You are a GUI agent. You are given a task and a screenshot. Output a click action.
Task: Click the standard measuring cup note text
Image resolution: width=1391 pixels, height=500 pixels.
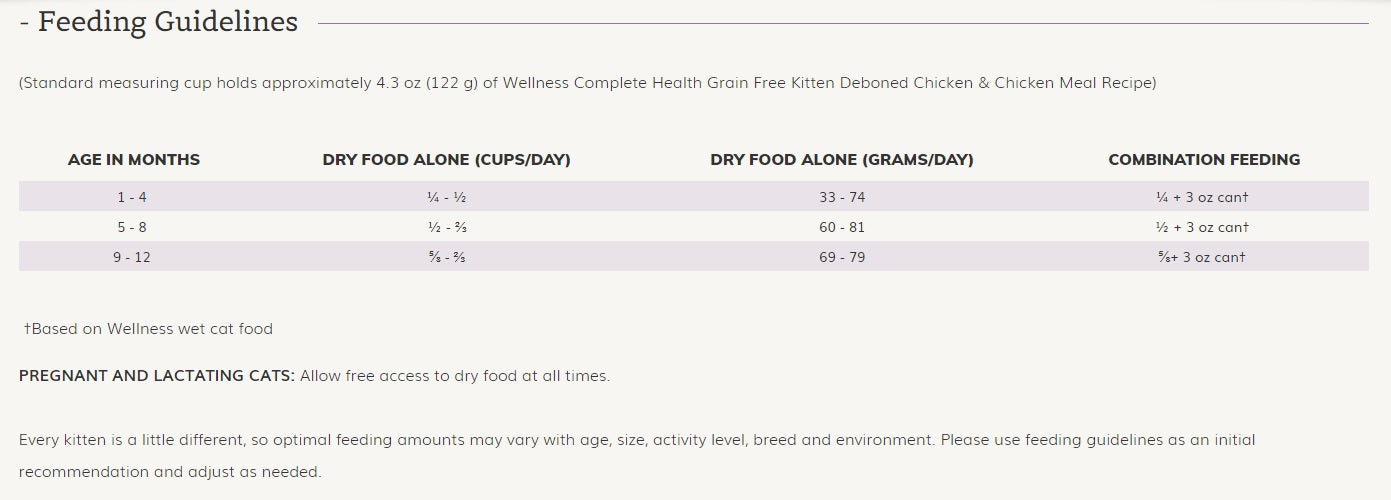coord(588,83)
